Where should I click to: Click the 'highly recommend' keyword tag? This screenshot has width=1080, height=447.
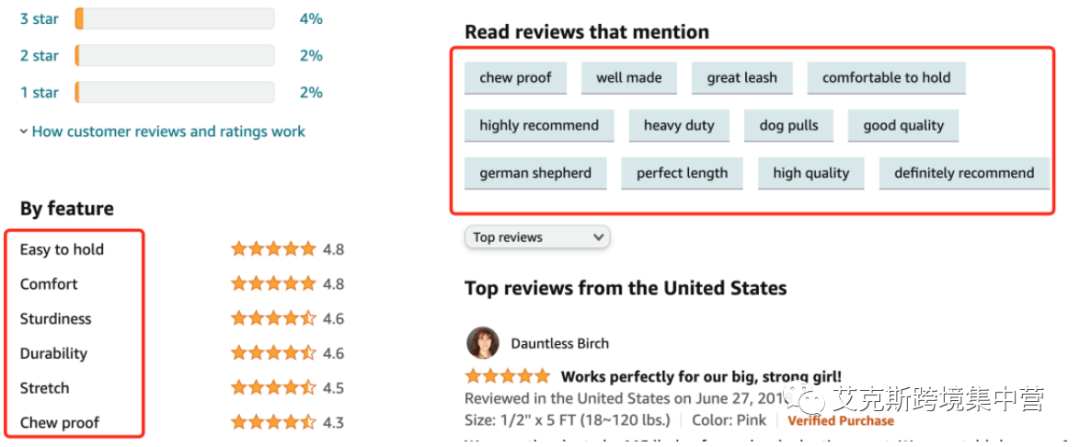[x=539, y=126]
